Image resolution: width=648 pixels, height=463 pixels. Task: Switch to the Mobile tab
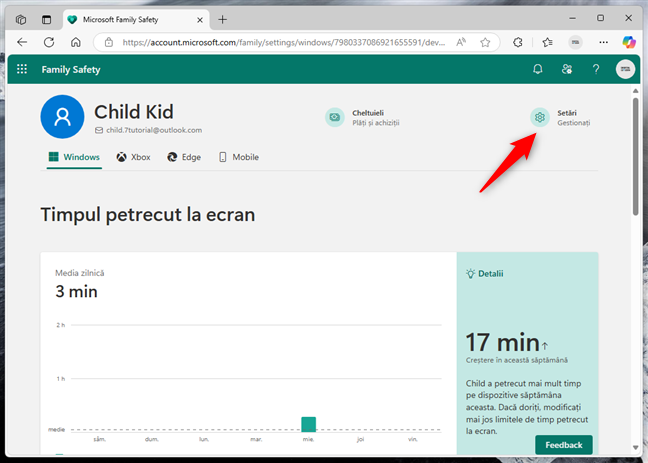coord(238,157)
